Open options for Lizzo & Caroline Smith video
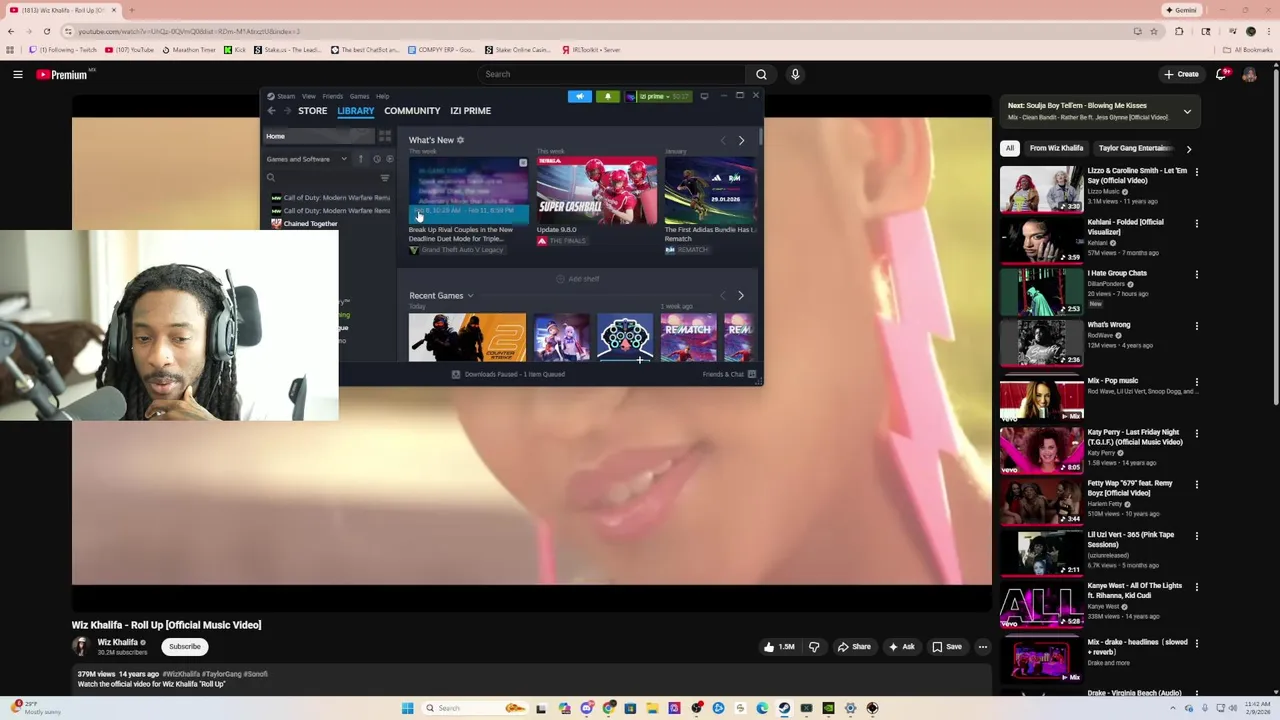Image resolution: width=1280 pixels, height=720 pixels. click(1196, 171)
